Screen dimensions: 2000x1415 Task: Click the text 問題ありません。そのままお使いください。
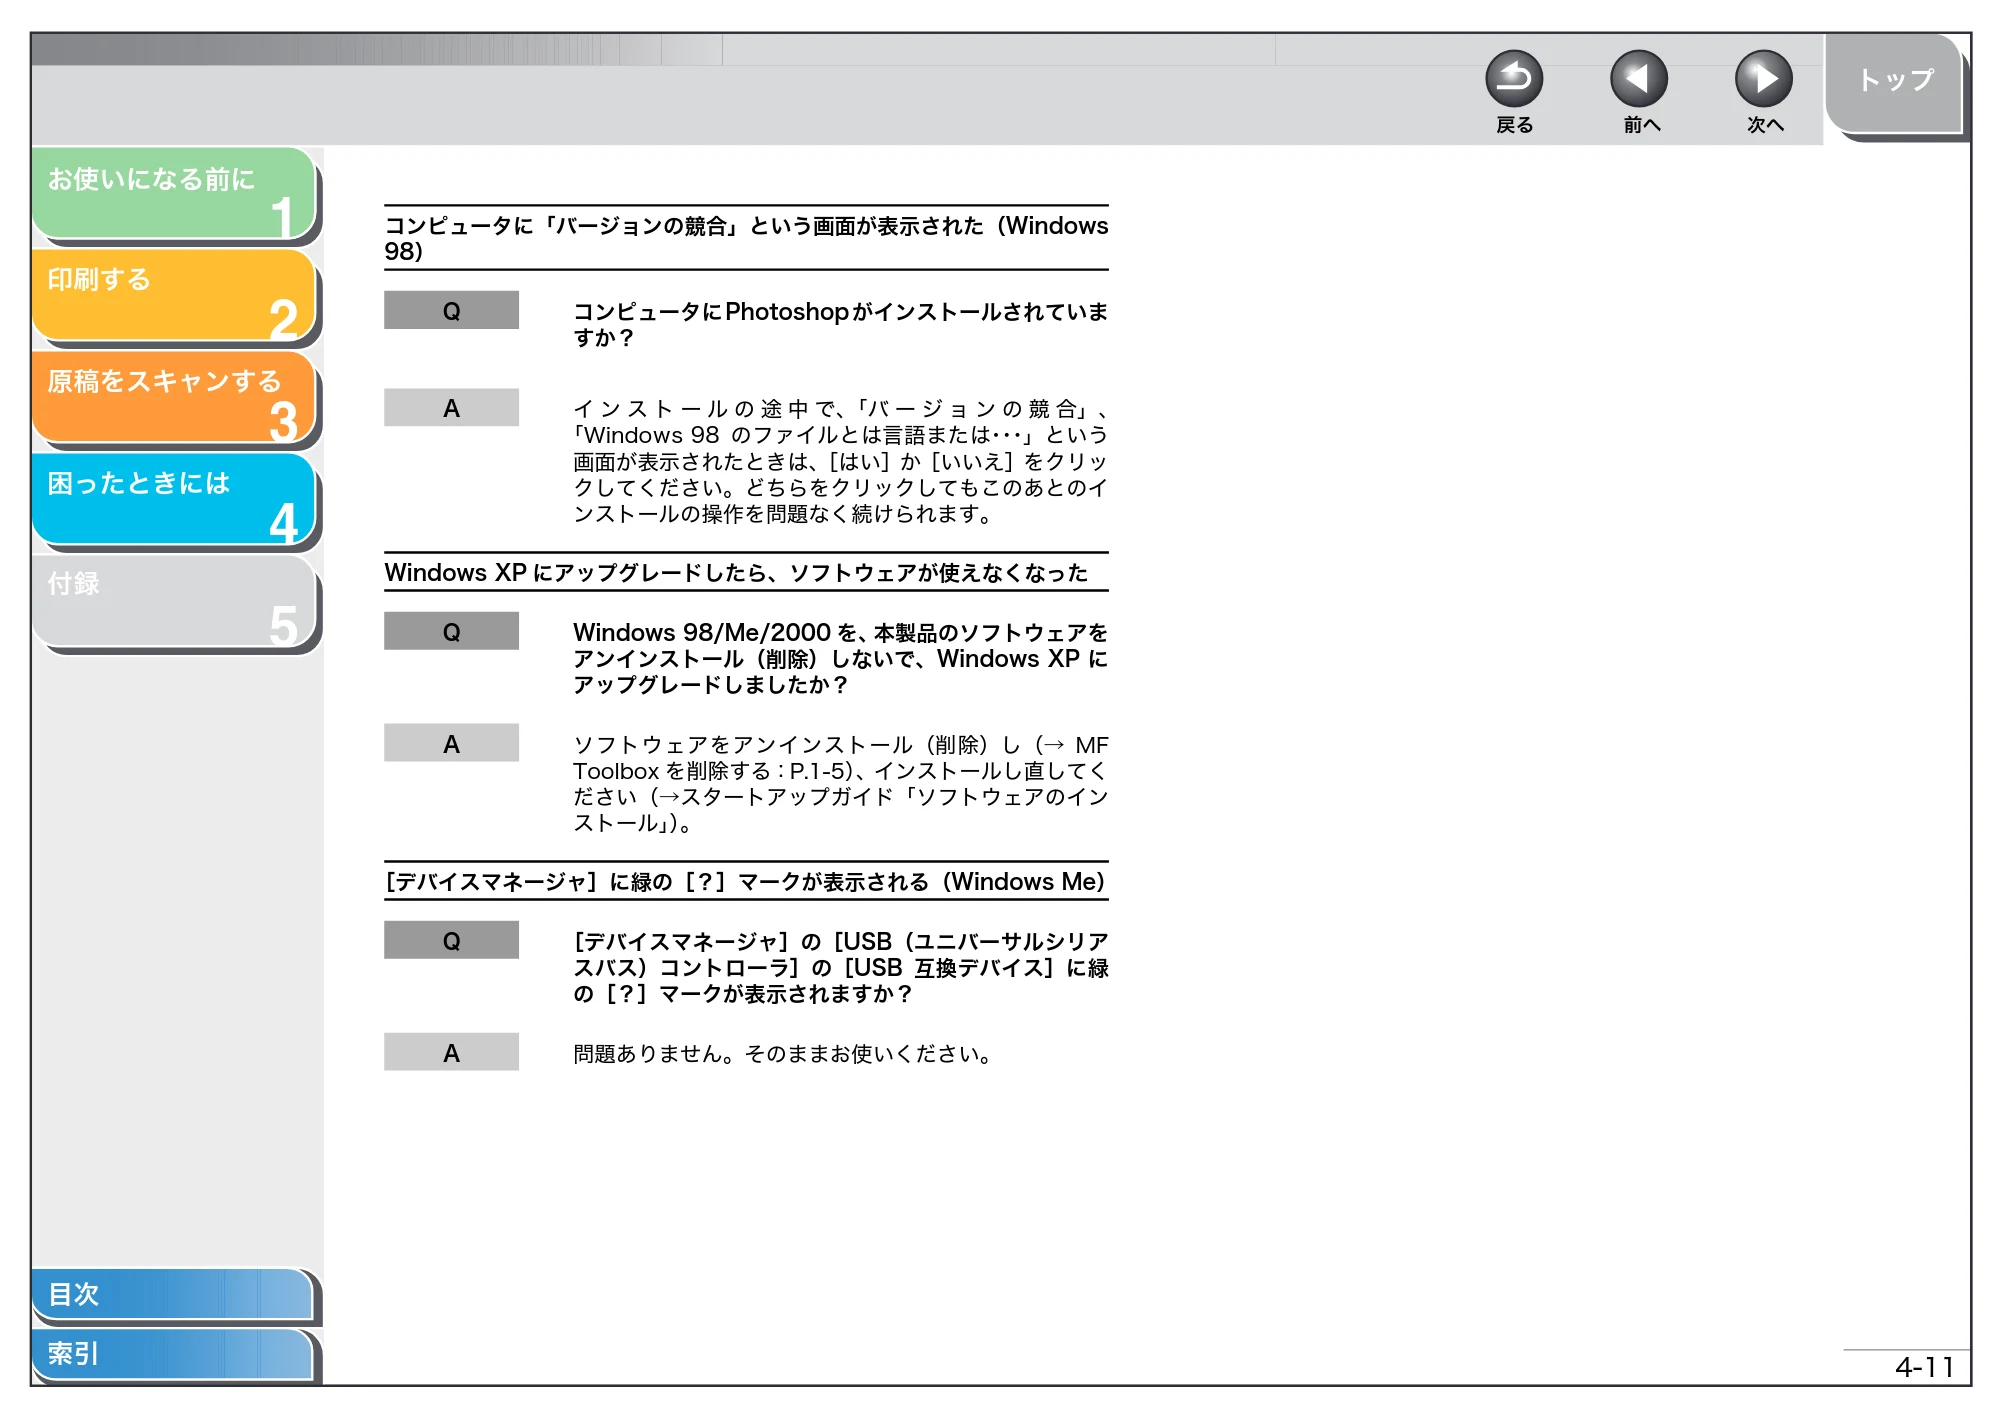click(x=783, y=1054)
